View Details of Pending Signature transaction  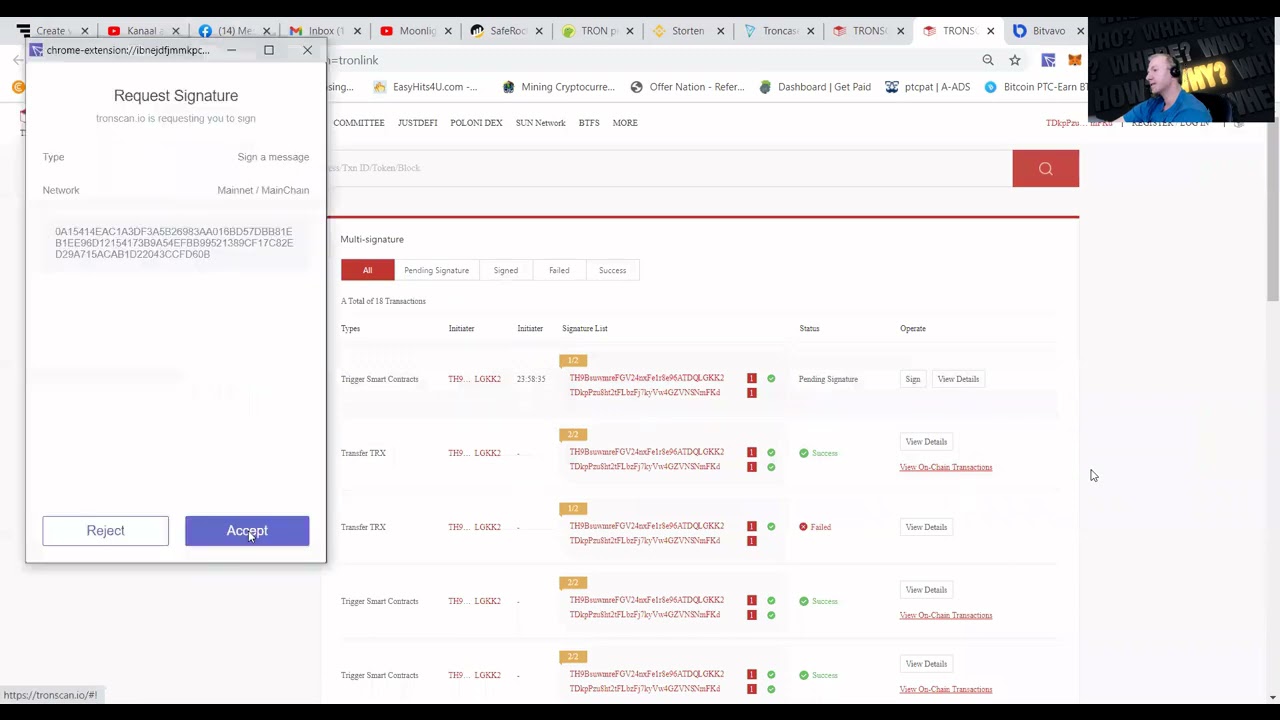(x=958, y=379)
